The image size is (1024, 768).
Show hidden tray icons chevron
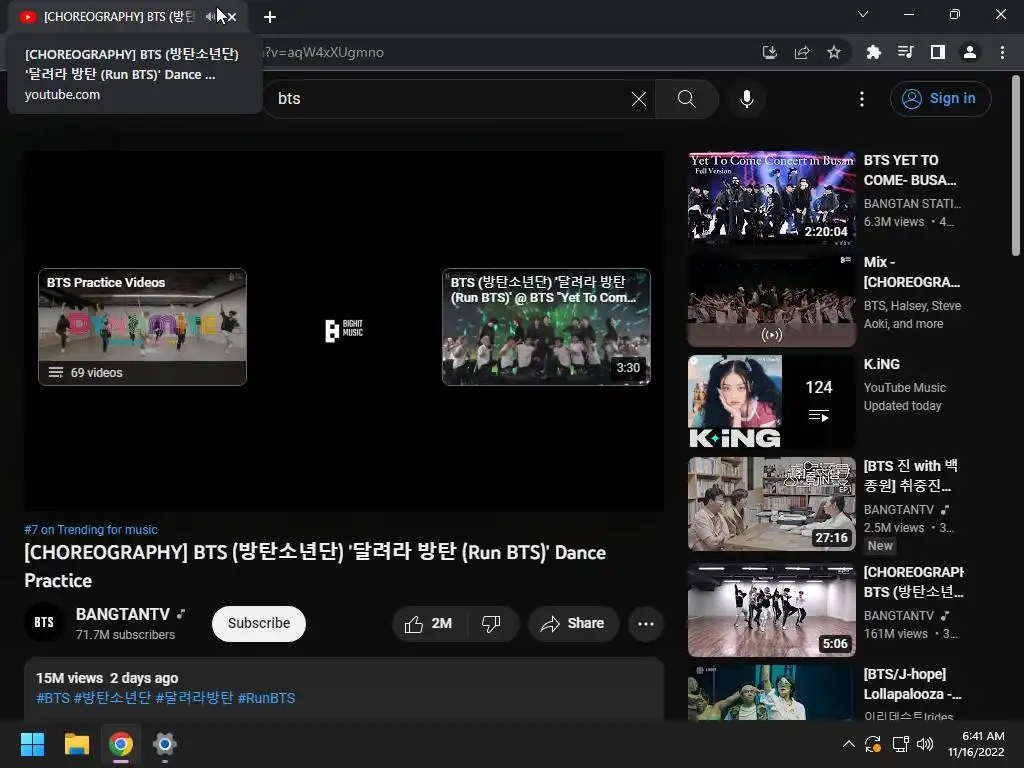click(848, 744)
